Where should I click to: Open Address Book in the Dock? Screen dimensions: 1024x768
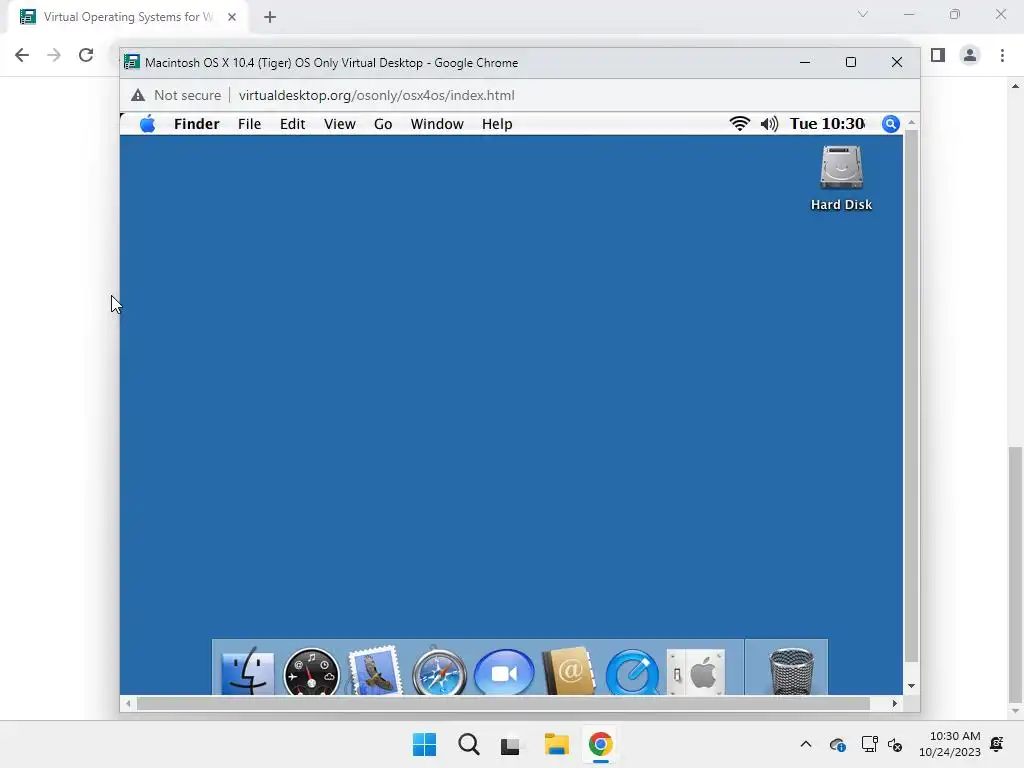(569, 671)
